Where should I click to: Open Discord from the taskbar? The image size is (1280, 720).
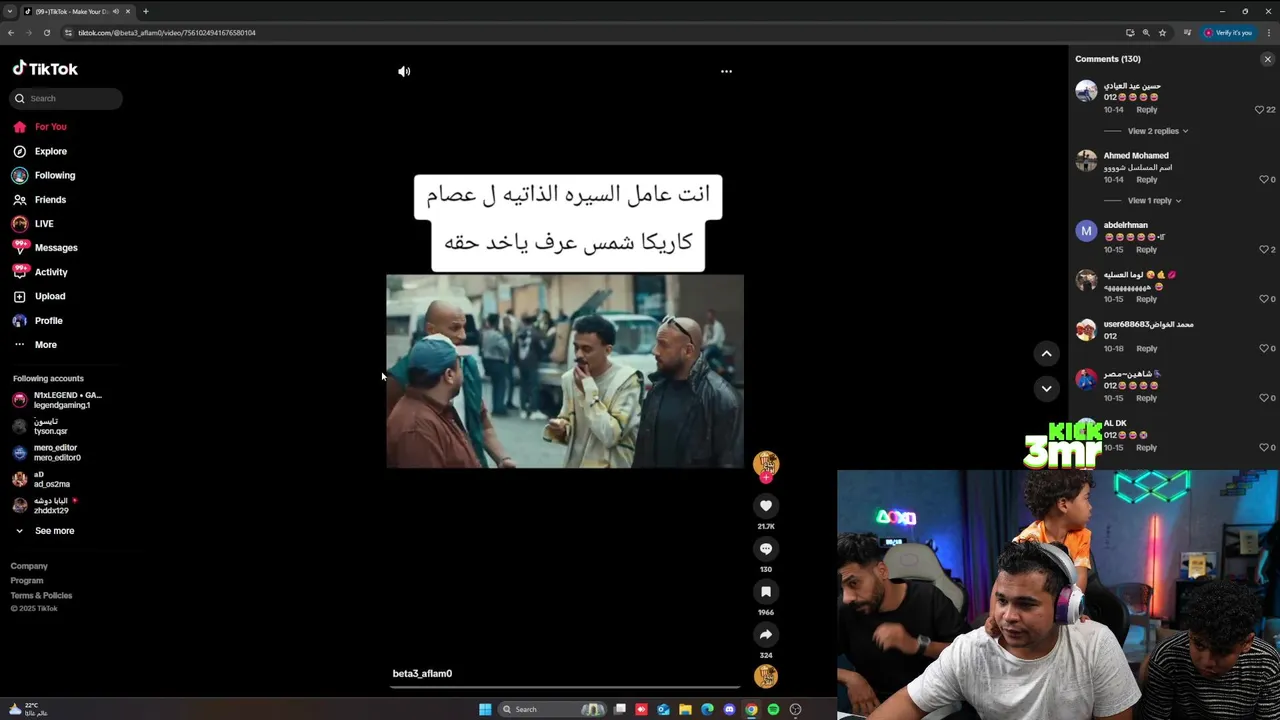729,709
